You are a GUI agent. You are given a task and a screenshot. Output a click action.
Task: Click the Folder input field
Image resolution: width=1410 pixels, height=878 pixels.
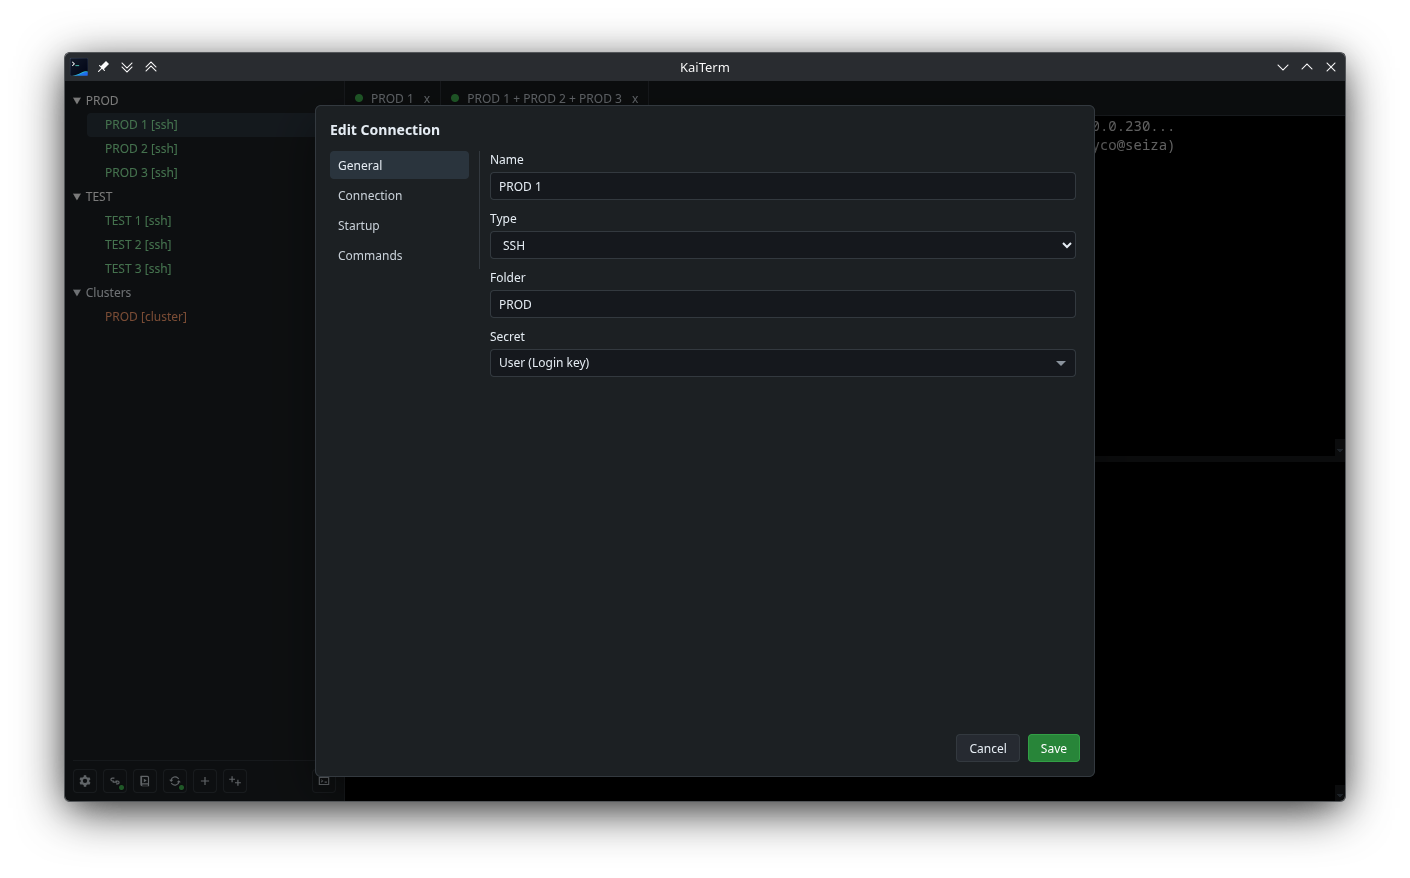tap(782, 304)
